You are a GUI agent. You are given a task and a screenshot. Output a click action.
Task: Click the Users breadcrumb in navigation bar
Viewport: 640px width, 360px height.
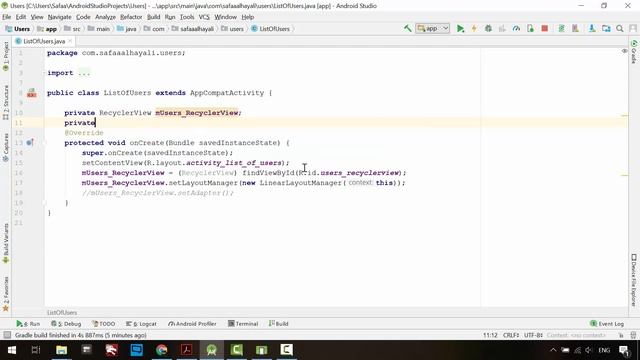[x=18, y=29]
